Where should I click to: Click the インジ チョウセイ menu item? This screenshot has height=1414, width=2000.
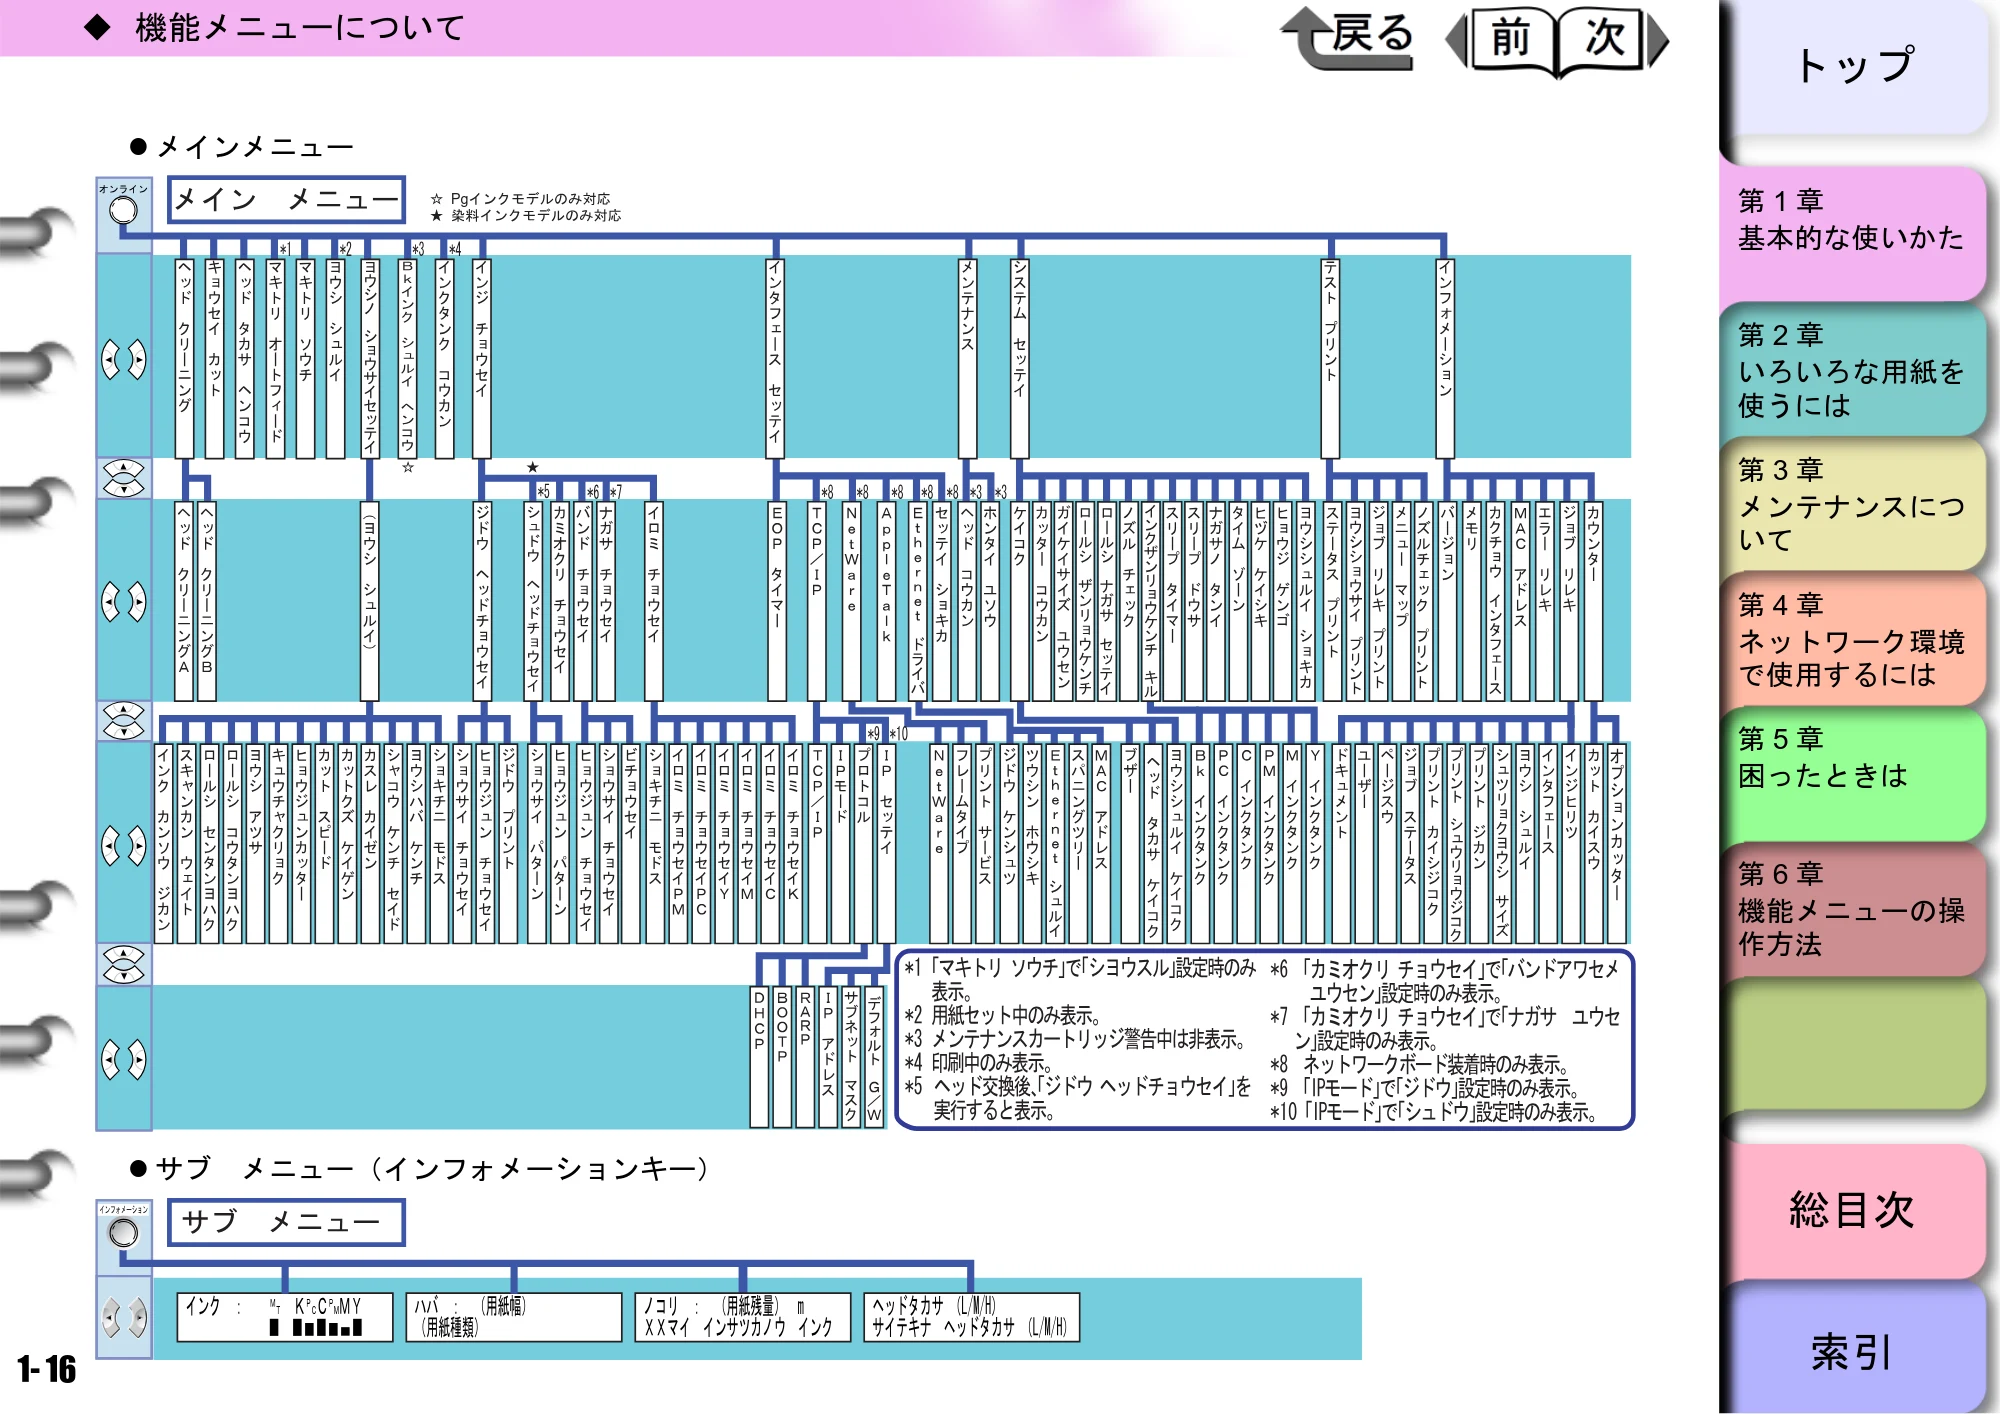tap(481, 358)
